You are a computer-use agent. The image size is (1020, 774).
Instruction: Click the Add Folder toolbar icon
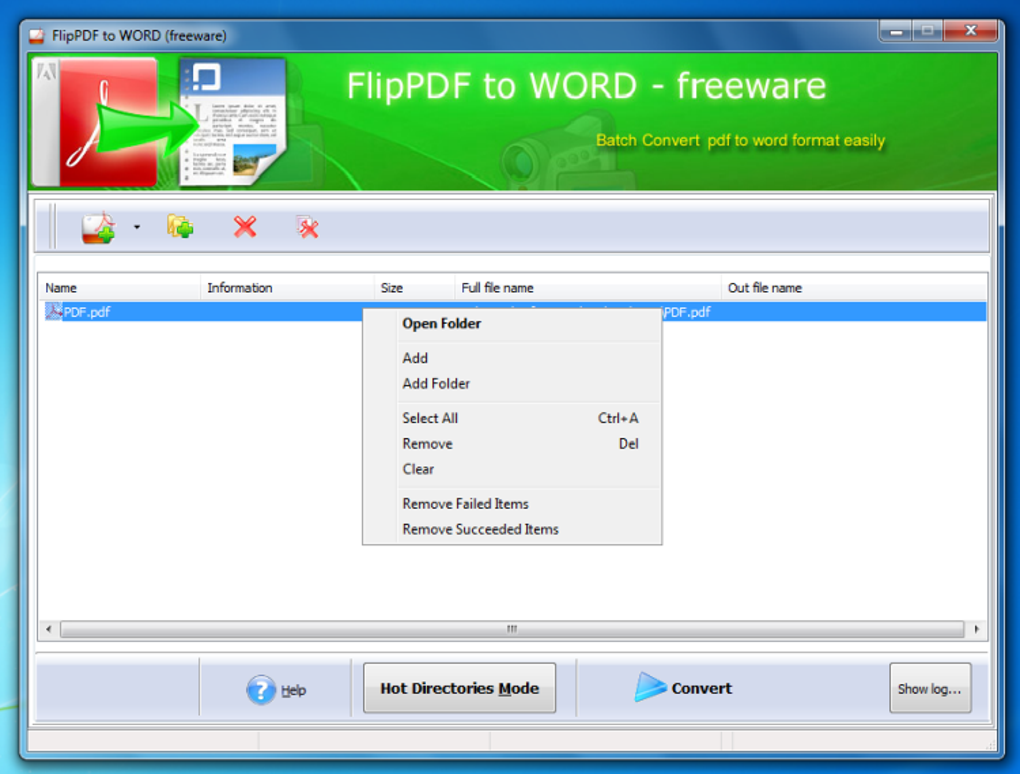(180, 227)
